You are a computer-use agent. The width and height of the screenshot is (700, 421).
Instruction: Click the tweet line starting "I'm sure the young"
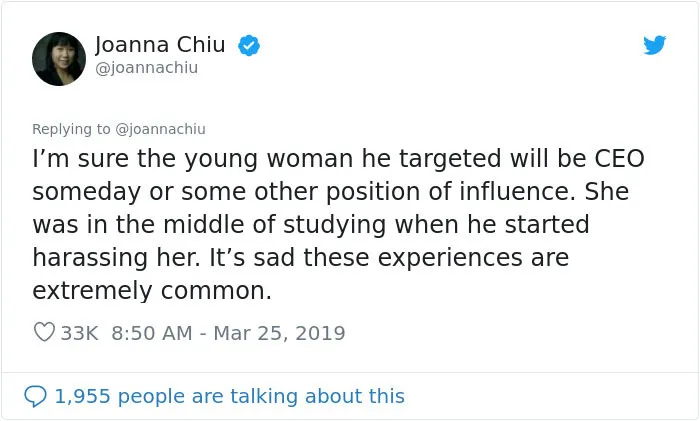338,159
